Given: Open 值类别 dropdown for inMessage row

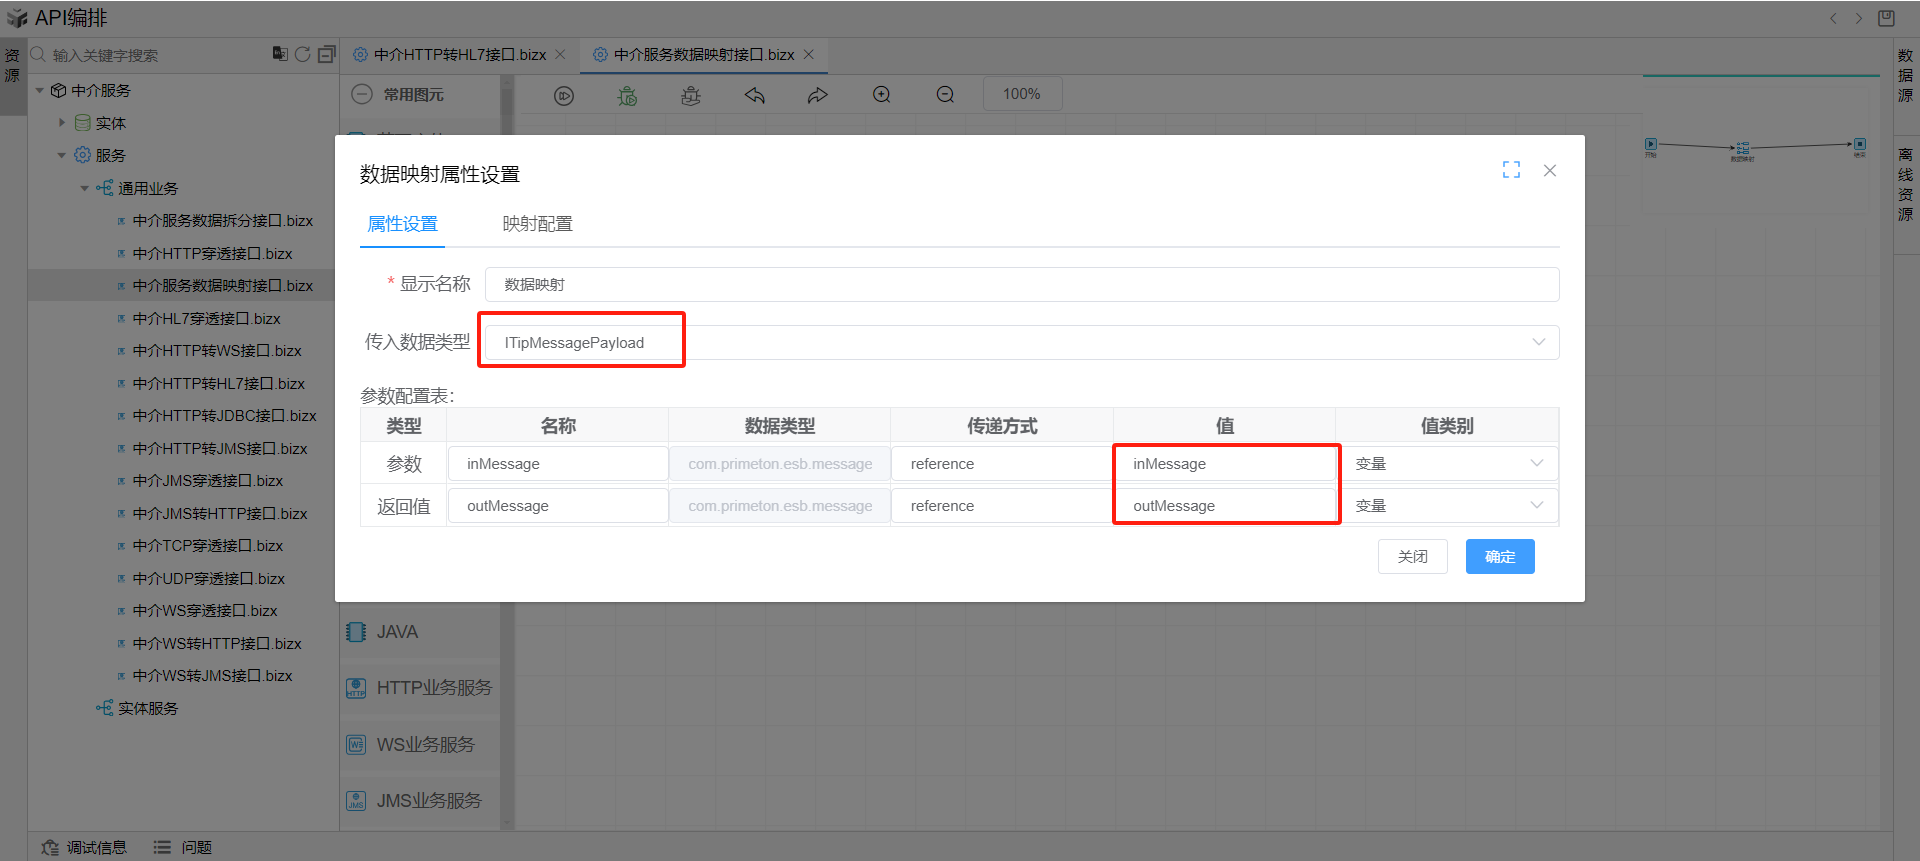Looking at the screenshot, I should point(1447,464).
